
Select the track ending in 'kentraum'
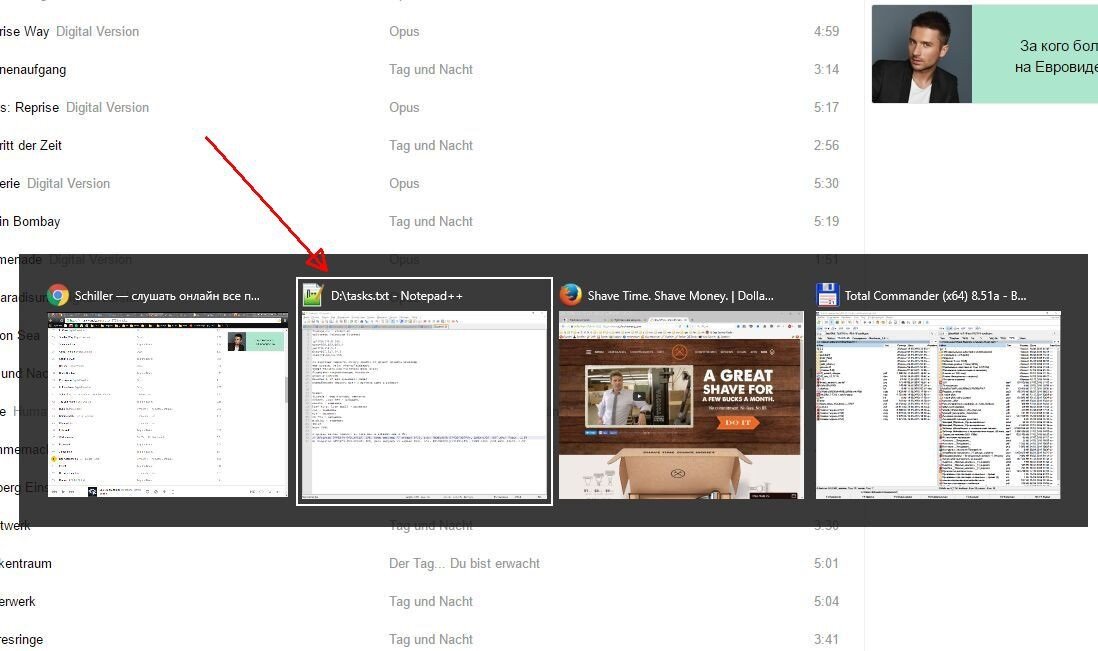point(26,564)
